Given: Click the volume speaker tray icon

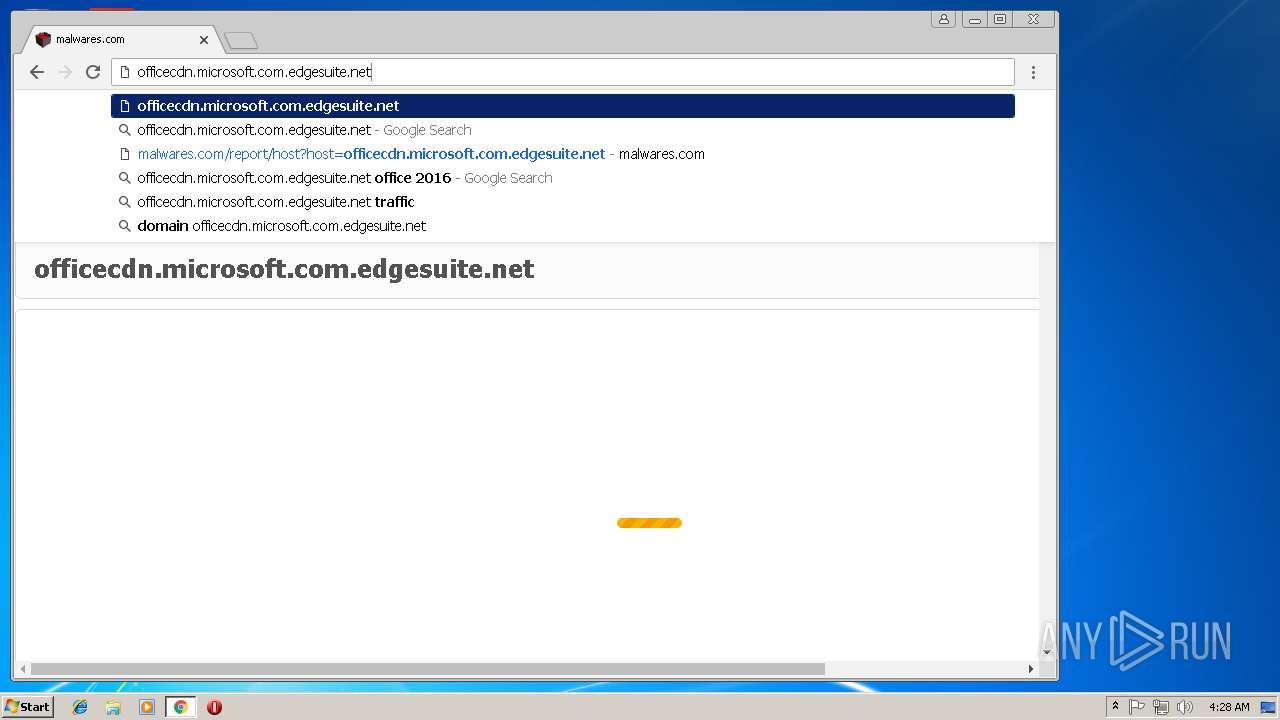Looking at the screenshot, I should (1185, 707).
